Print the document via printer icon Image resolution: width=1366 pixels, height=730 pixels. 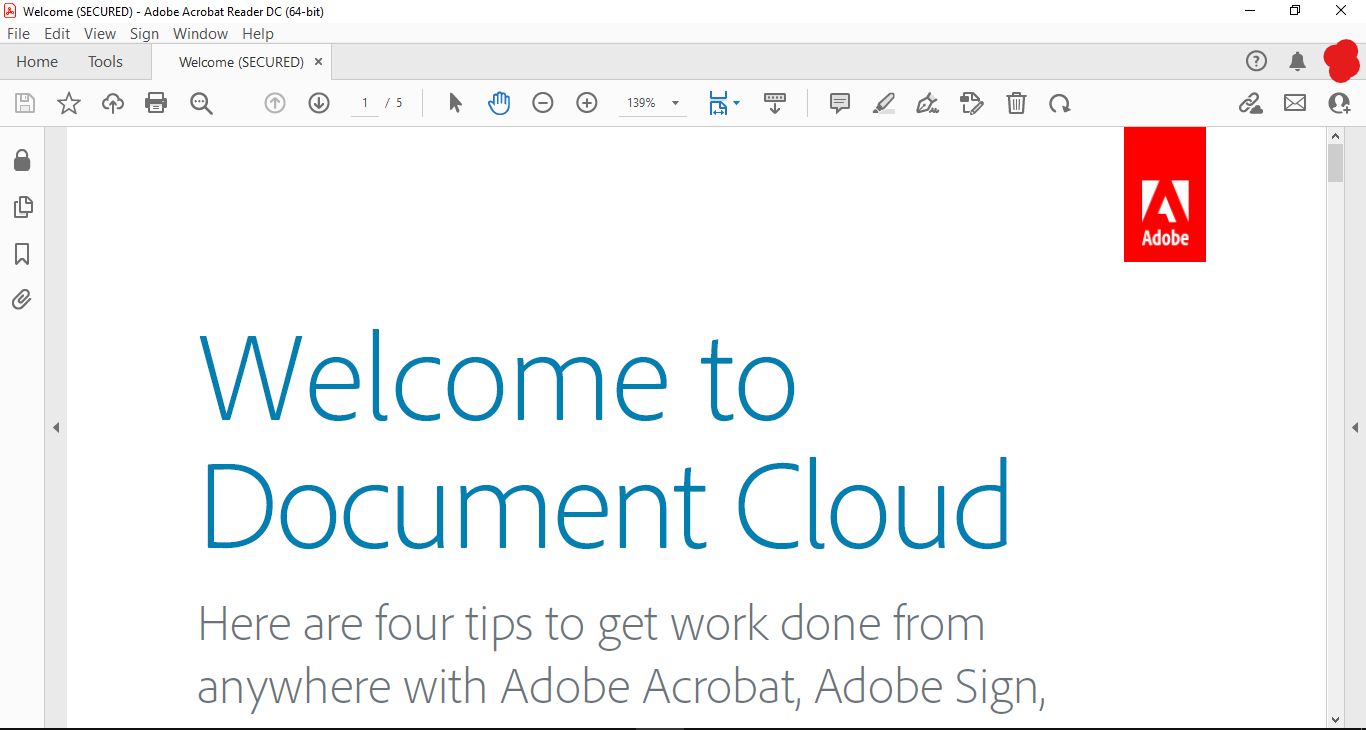156,103
